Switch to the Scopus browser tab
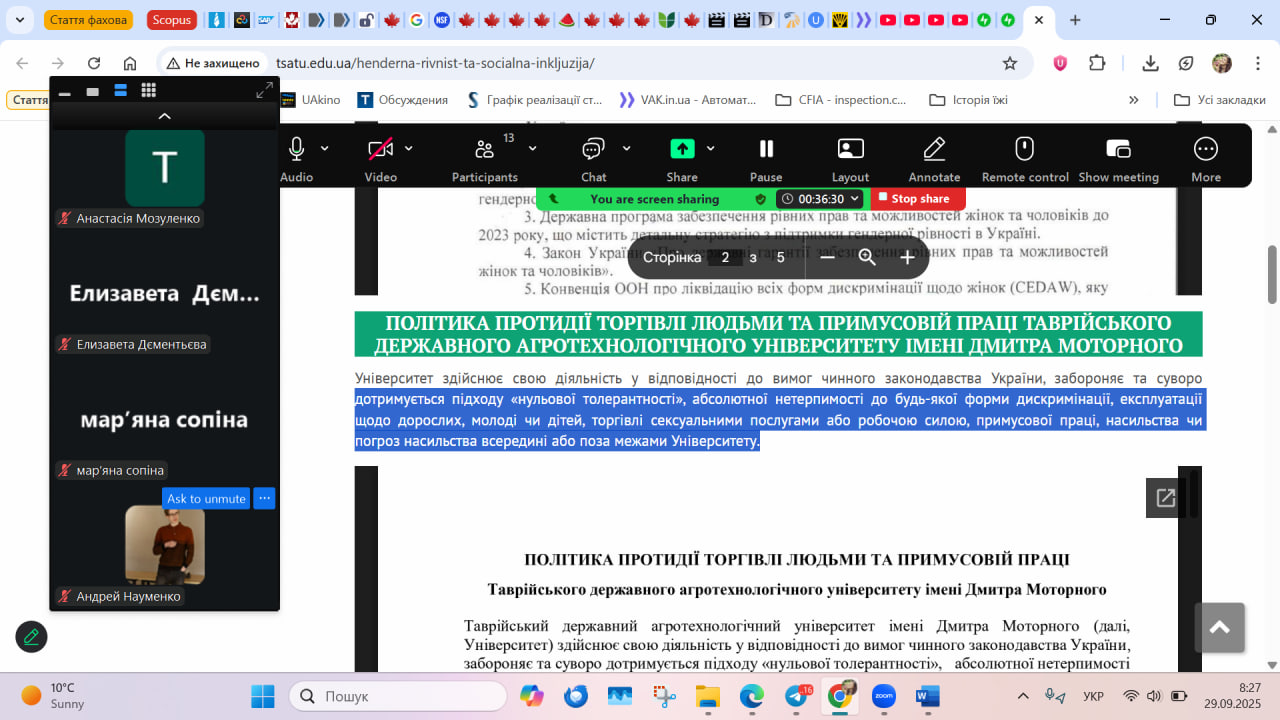Image resolution: width=1280 pixels, height=720 pixels. point(172,20)
